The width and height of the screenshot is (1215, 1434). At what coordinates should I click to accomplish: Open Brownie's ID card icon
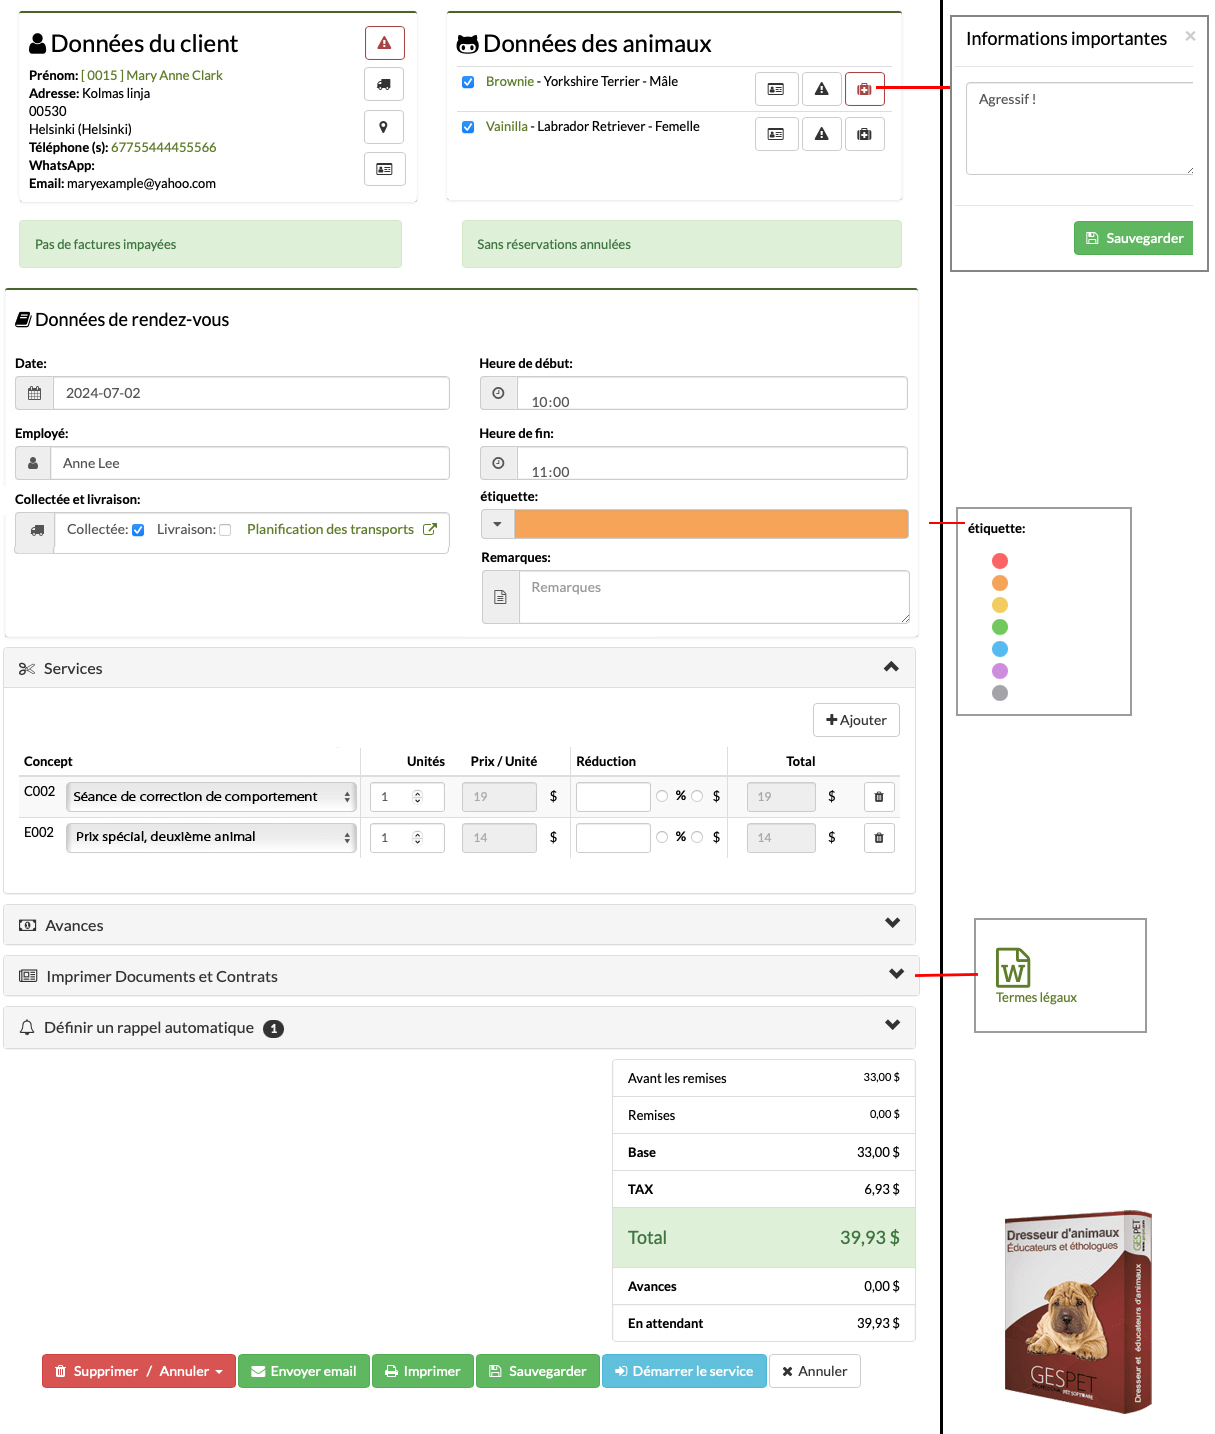pos(776,89)
